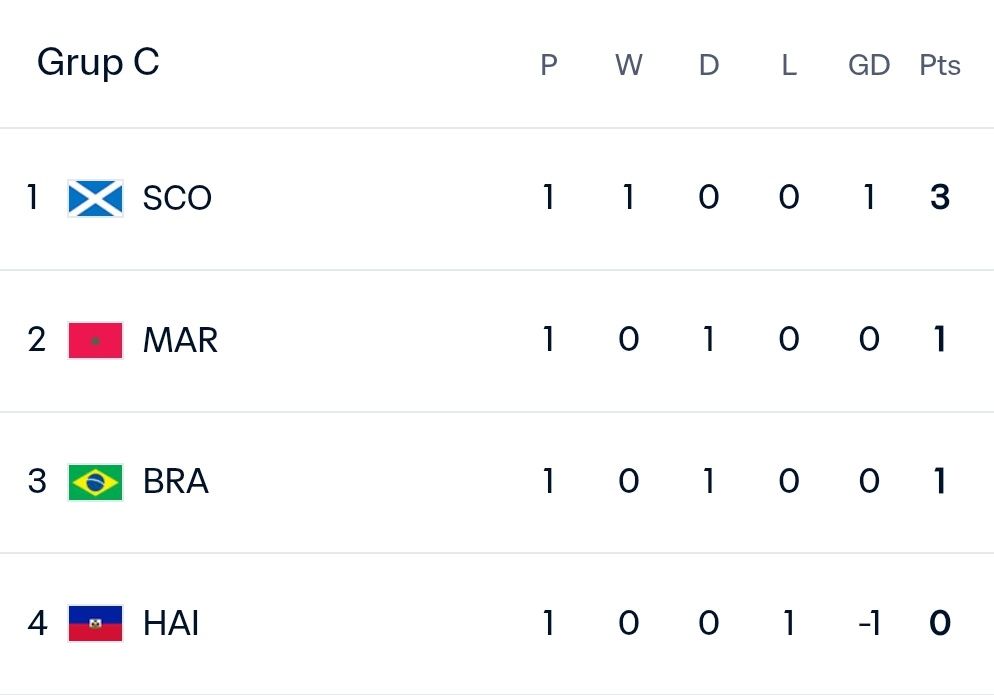Viewport: 994px width, 695px height.
Task: Click the Scotland flag icon
Action: (x=95, y=198)
